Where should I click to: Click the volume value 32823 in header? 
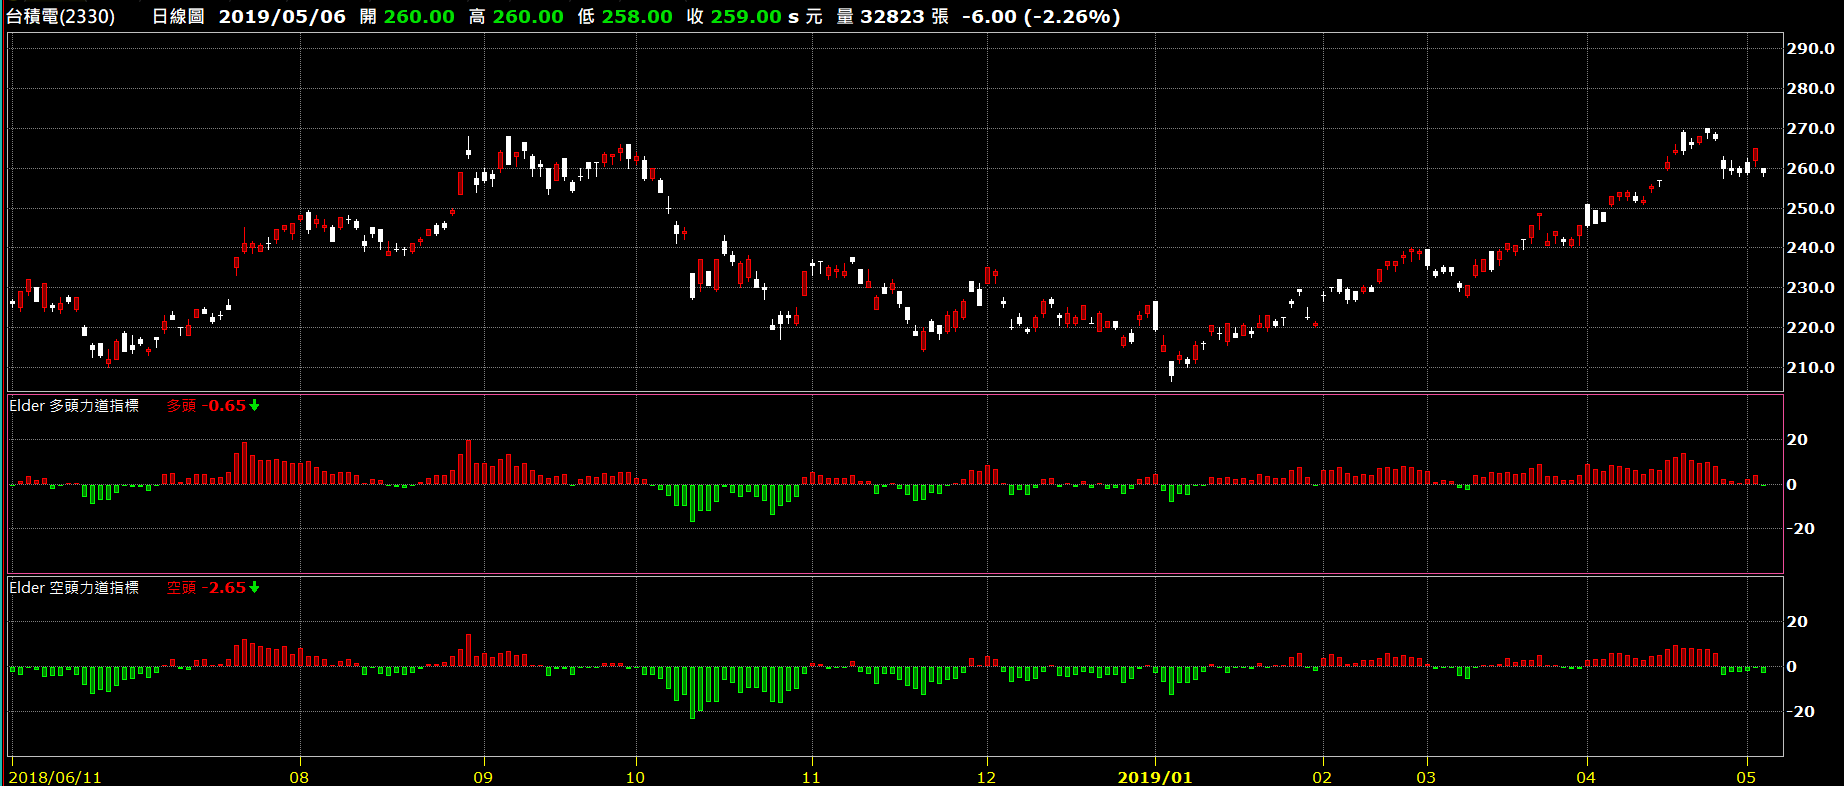(892, 17)
